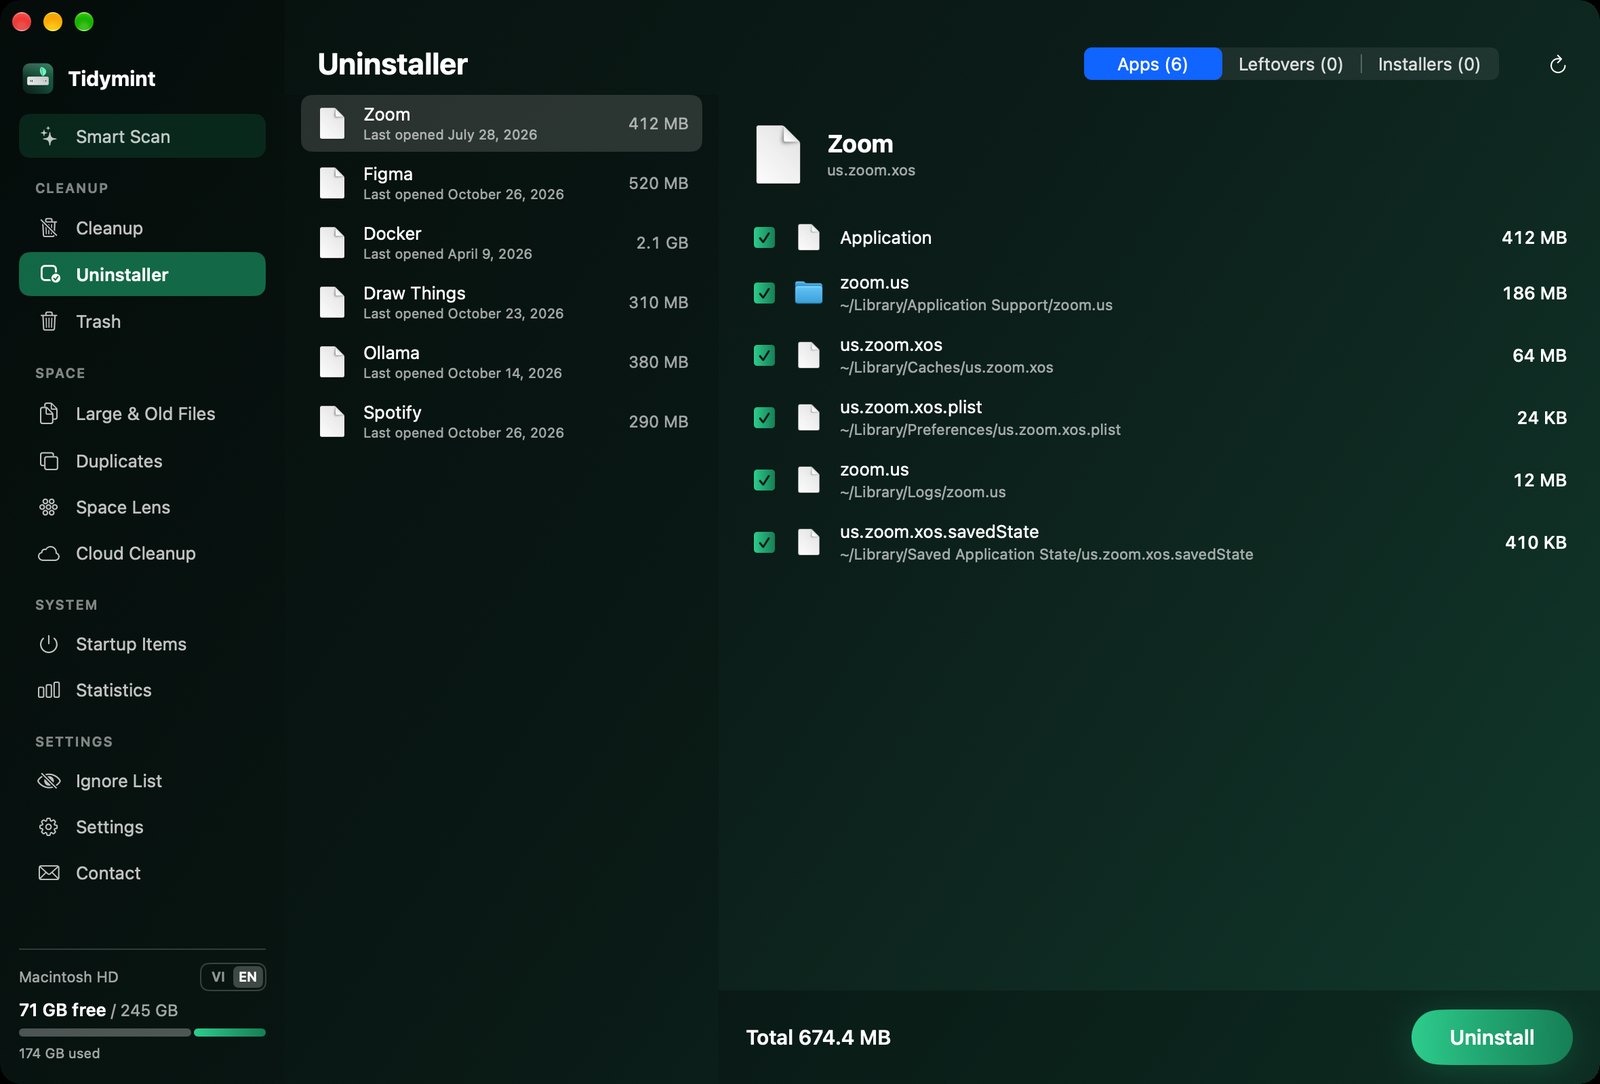Select Figma in the apps list
The image size is (1600, 1084).
(x=501, y=183)
